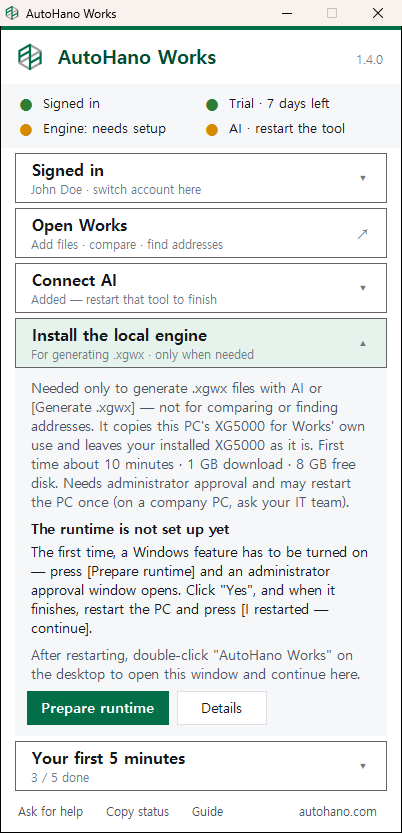Open the Guide link

(208, 812)
